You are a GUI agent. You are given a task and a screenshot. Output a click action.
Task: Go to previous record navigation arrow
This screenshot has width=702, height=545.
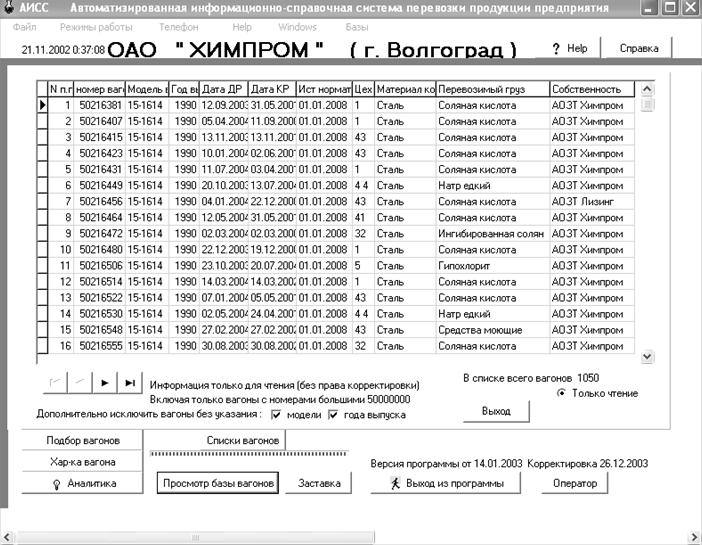point(80,382)
